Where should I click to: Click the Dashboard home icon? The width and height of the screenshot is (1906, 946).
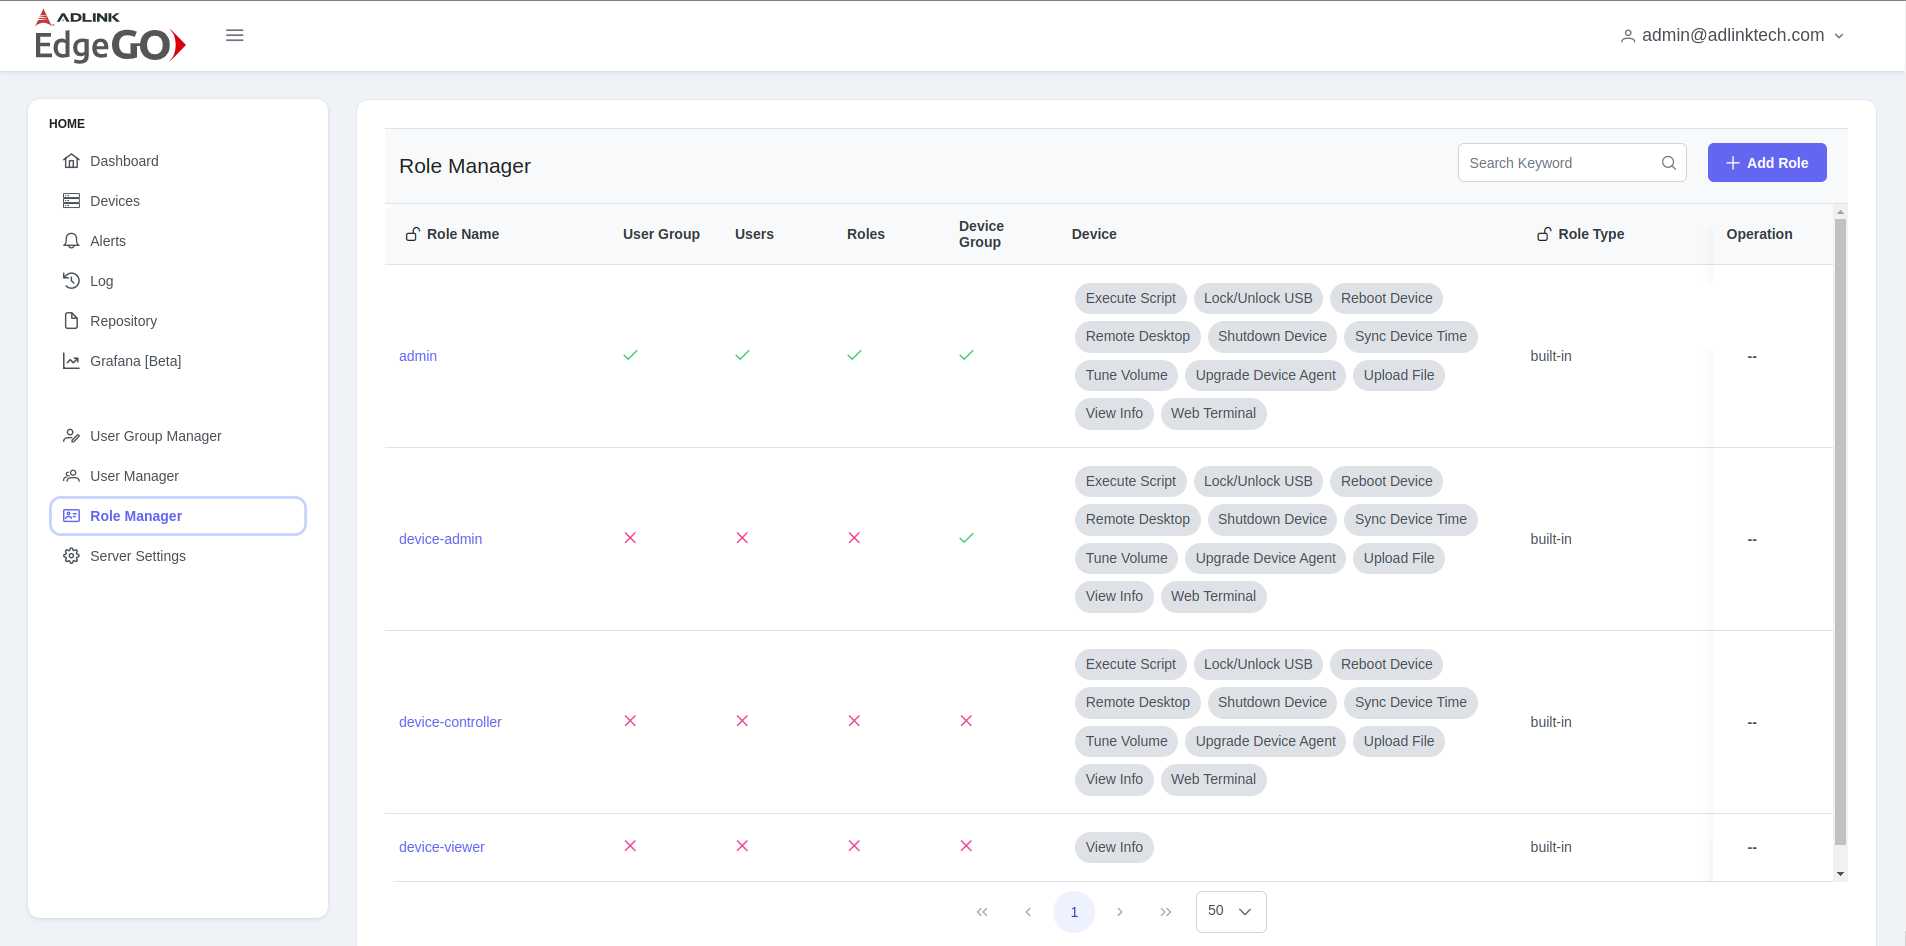[71, 160]
